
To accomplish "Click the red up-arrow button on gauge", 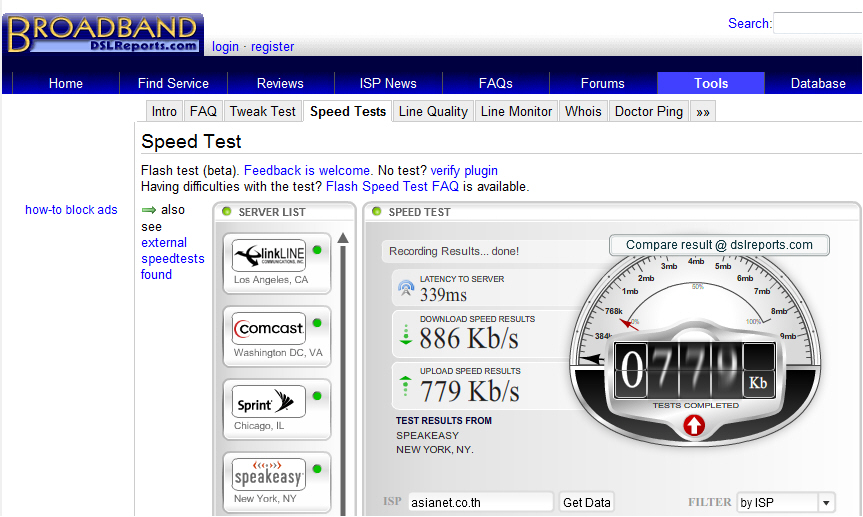I will click(694, 425).
